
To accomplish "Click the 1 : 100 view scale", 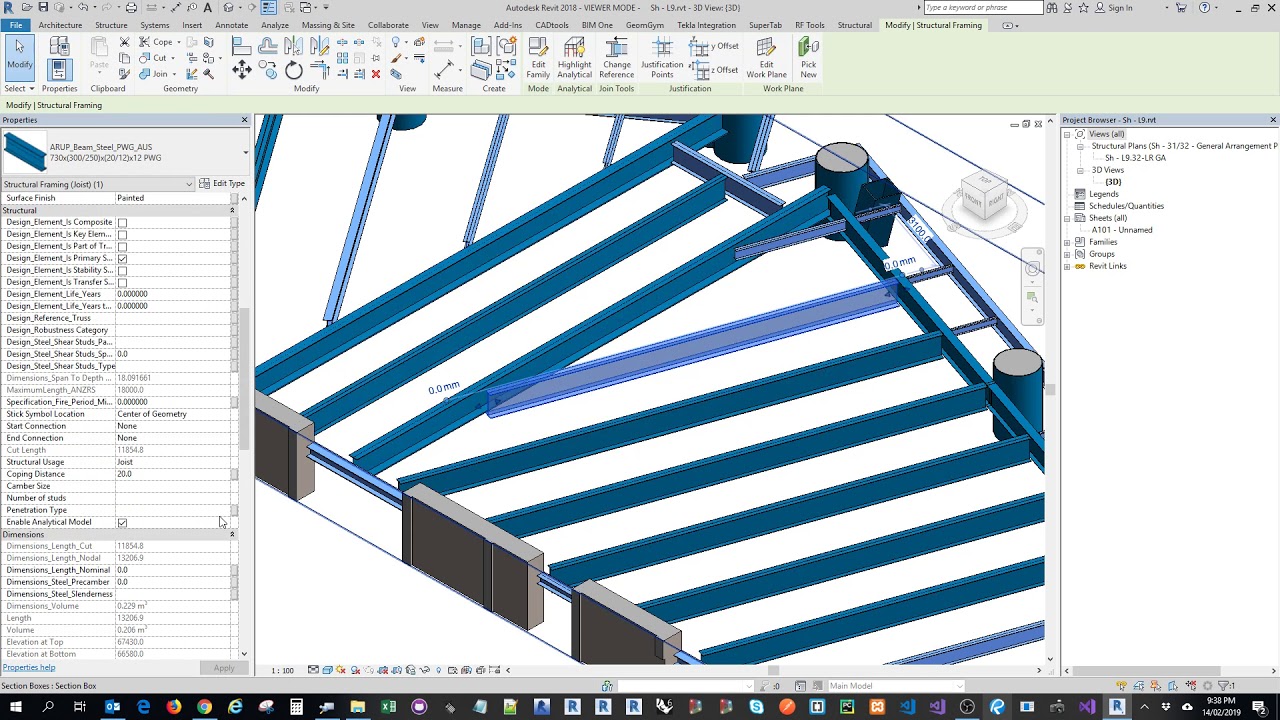I will pos(283,670).
